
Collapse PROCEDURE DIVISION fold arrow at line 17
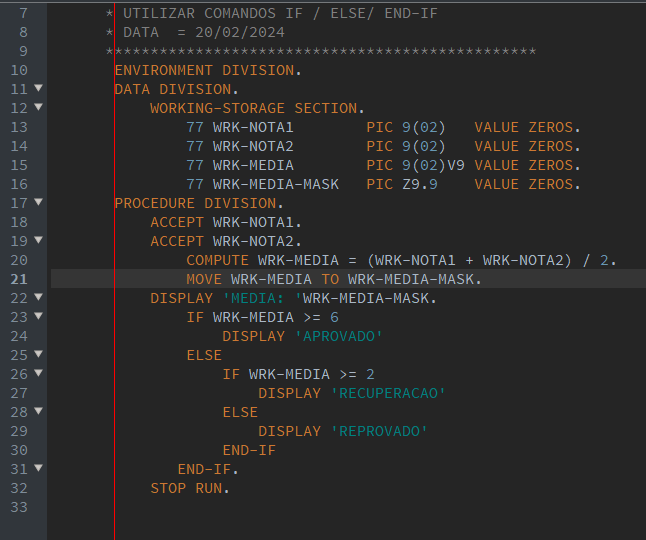tap(38, 202)
